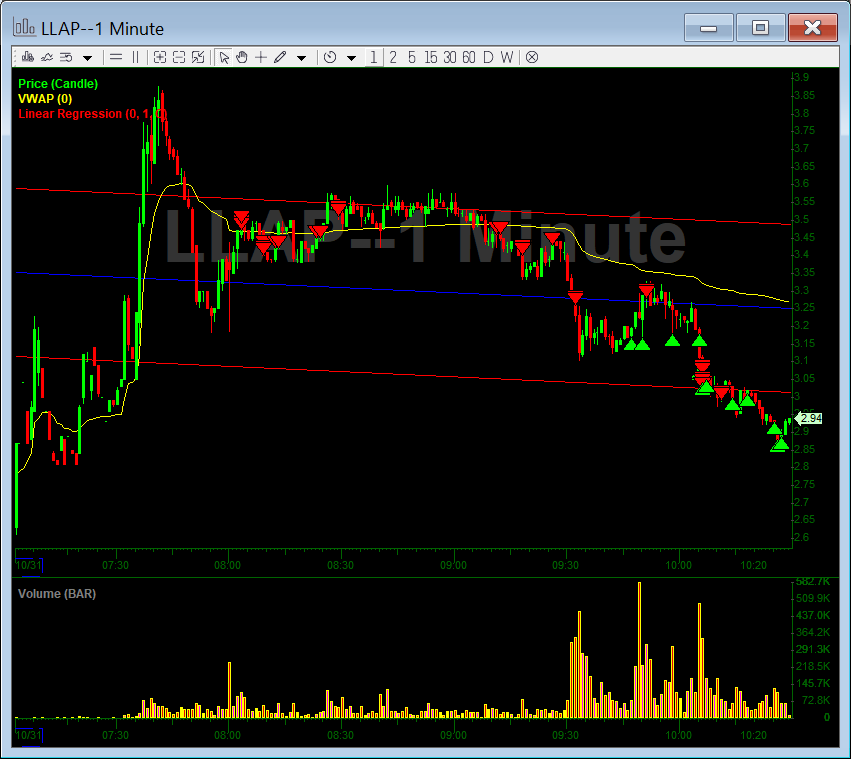Open the chart style dropdown arrow
The height and width of the screenshot is (759, 851).
click(87, 57)
